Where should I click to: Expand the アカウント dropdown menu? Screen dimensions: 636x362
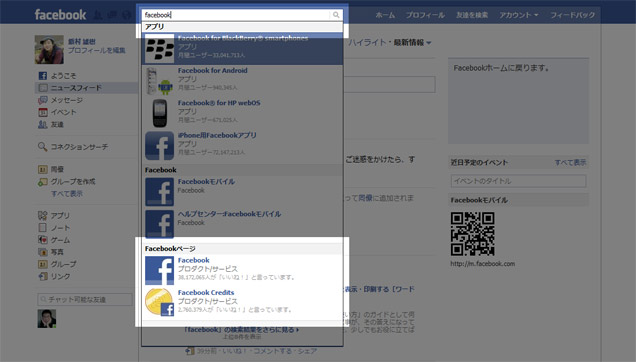tap(518, 15)
